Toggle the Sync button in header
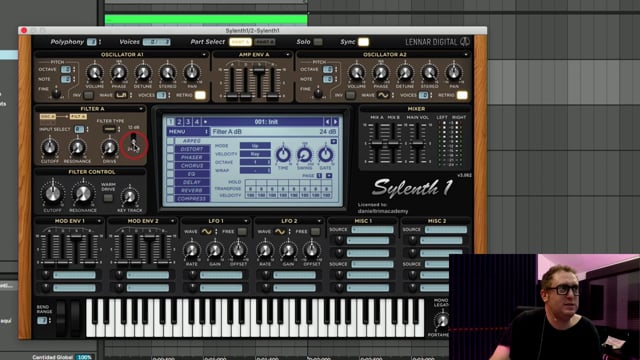 click(x=363, y=42)
